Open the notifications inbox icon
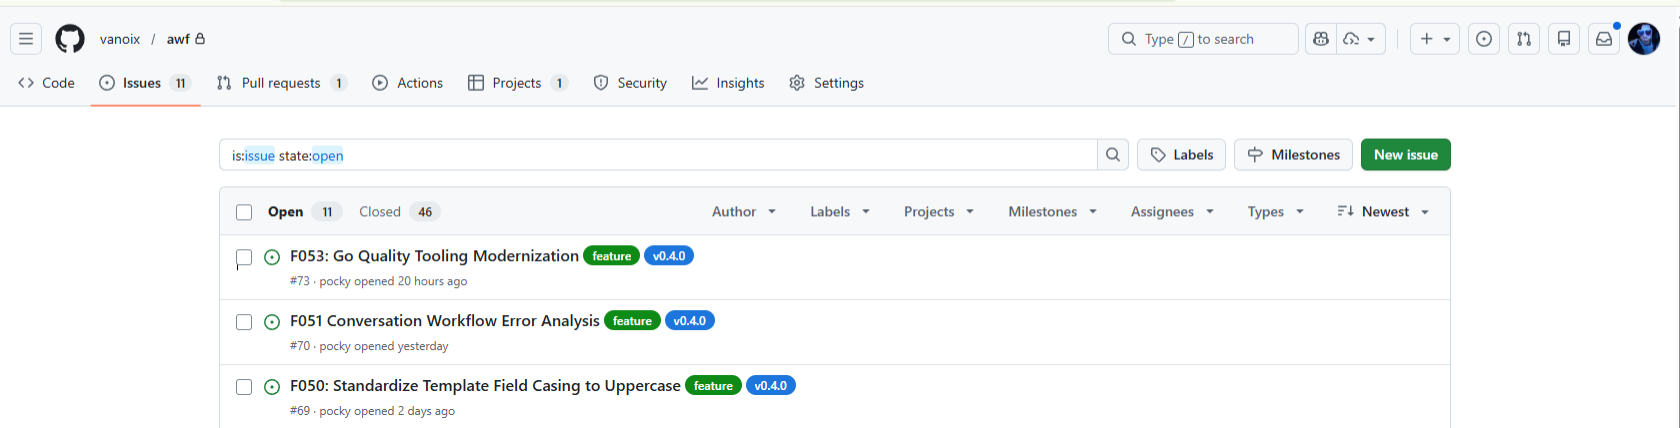 [x=1604, y=39]
